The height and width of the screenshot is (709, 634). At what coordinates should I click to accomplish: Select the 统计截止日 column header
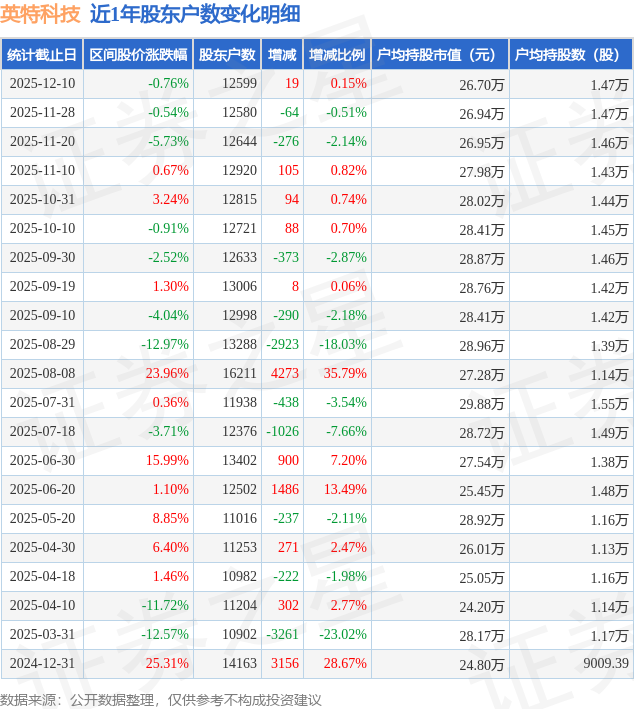pyautogui.click(x=42, y=55)
